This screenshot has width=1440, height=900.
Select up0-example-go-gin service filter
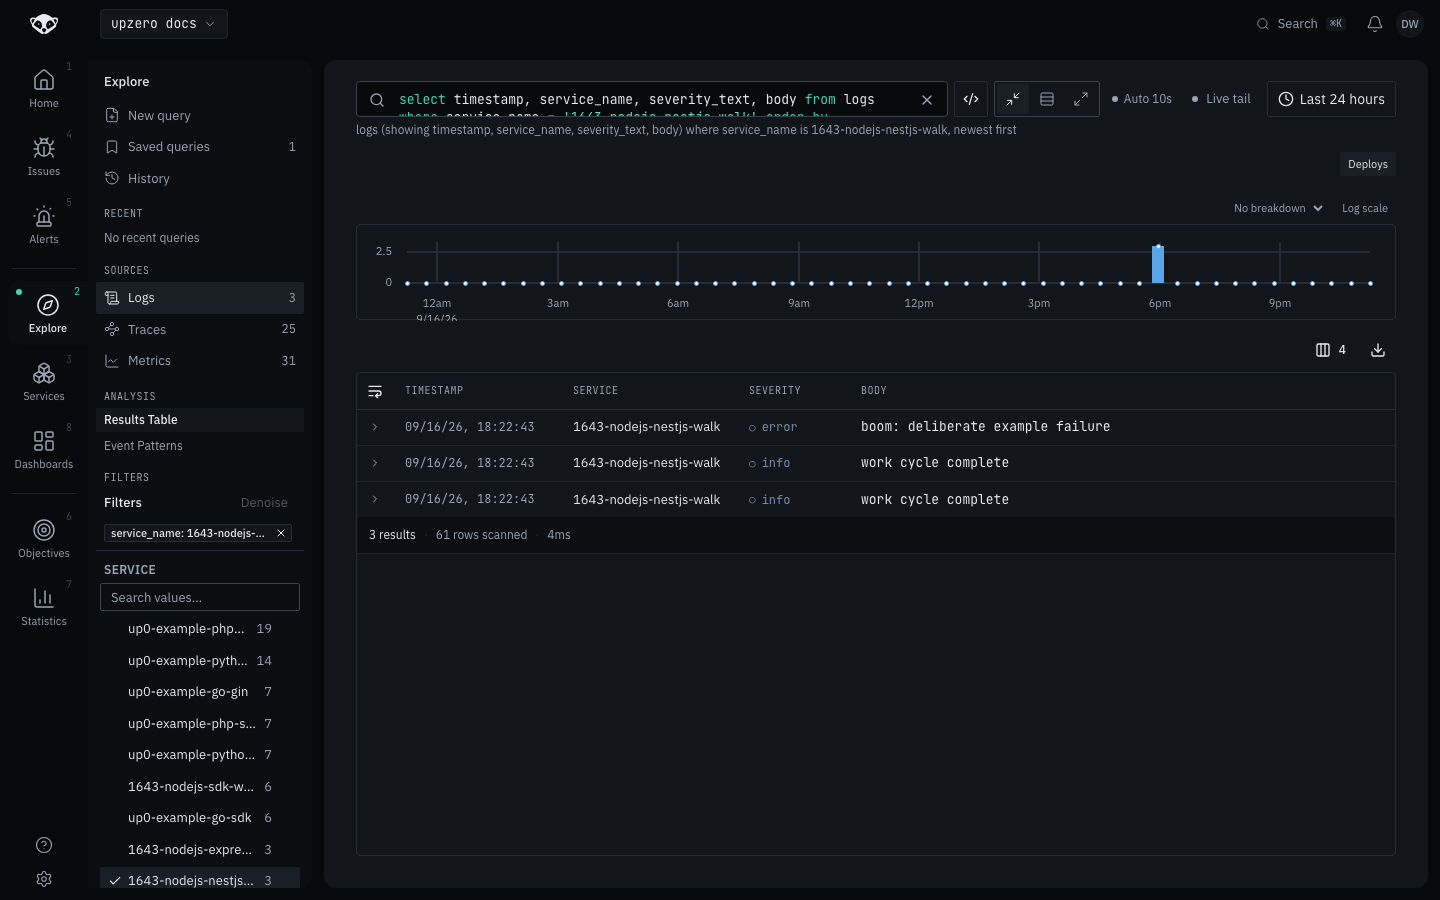pyautogui.click(x=200, y=692)
